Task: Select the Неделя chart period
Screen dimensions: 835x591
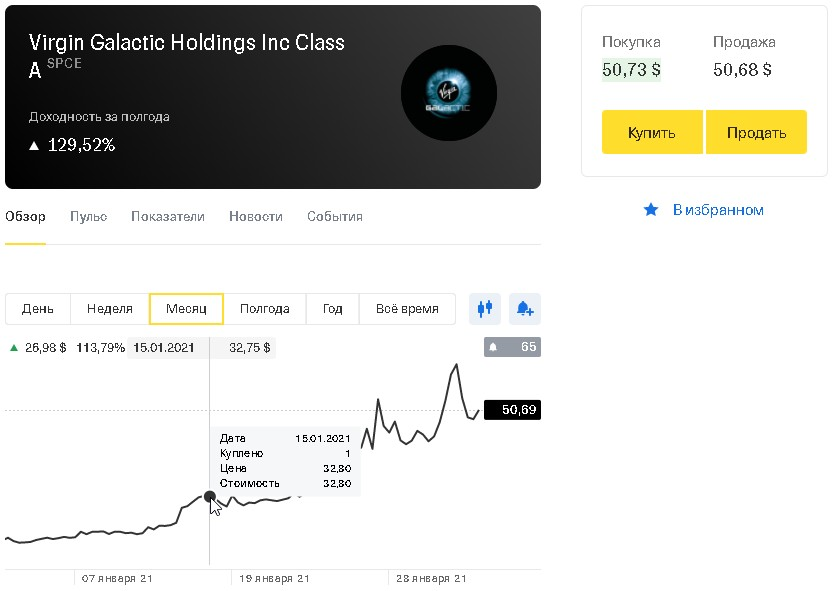Action: (110, 309)
